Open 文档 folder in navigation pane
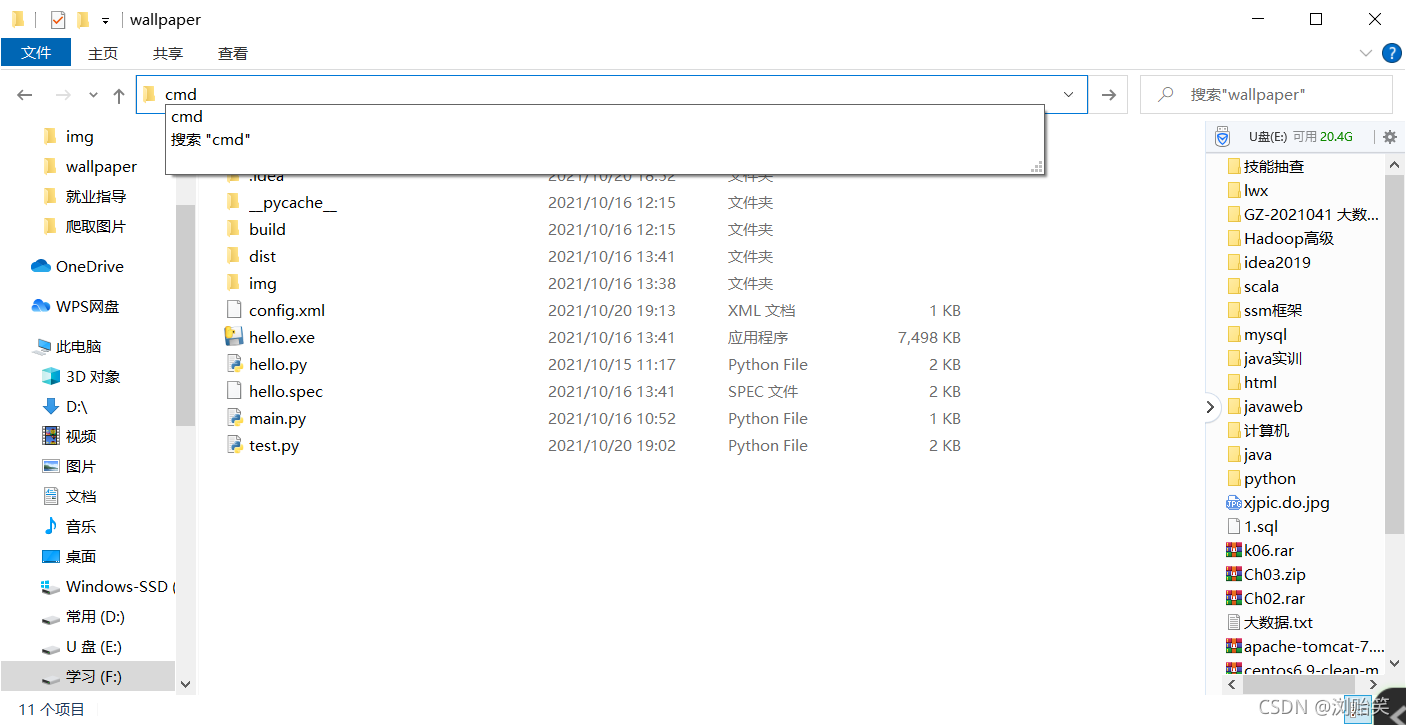 pyautogui.click(x=81, y=496)
